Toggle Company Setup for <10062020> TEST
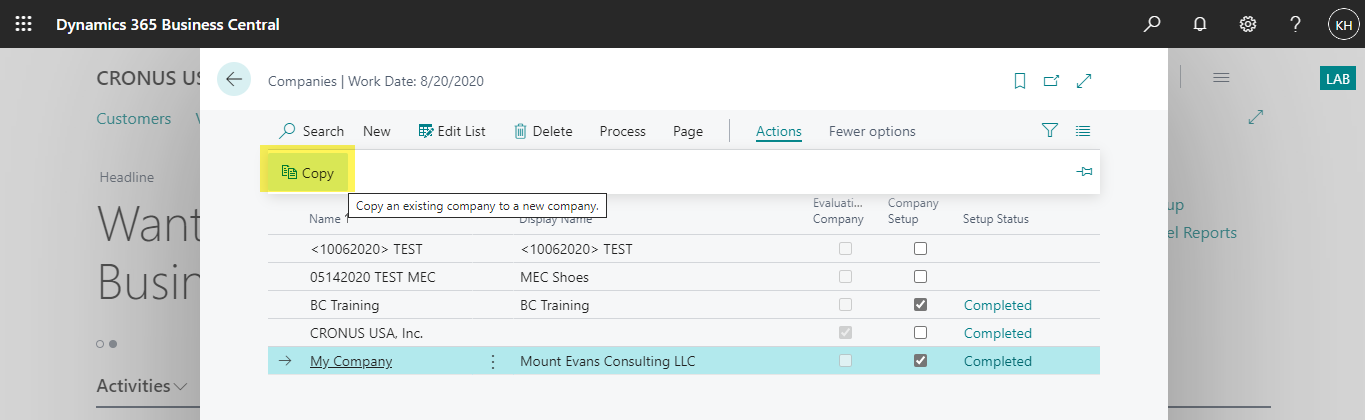1365x420 pixels. 920,249
